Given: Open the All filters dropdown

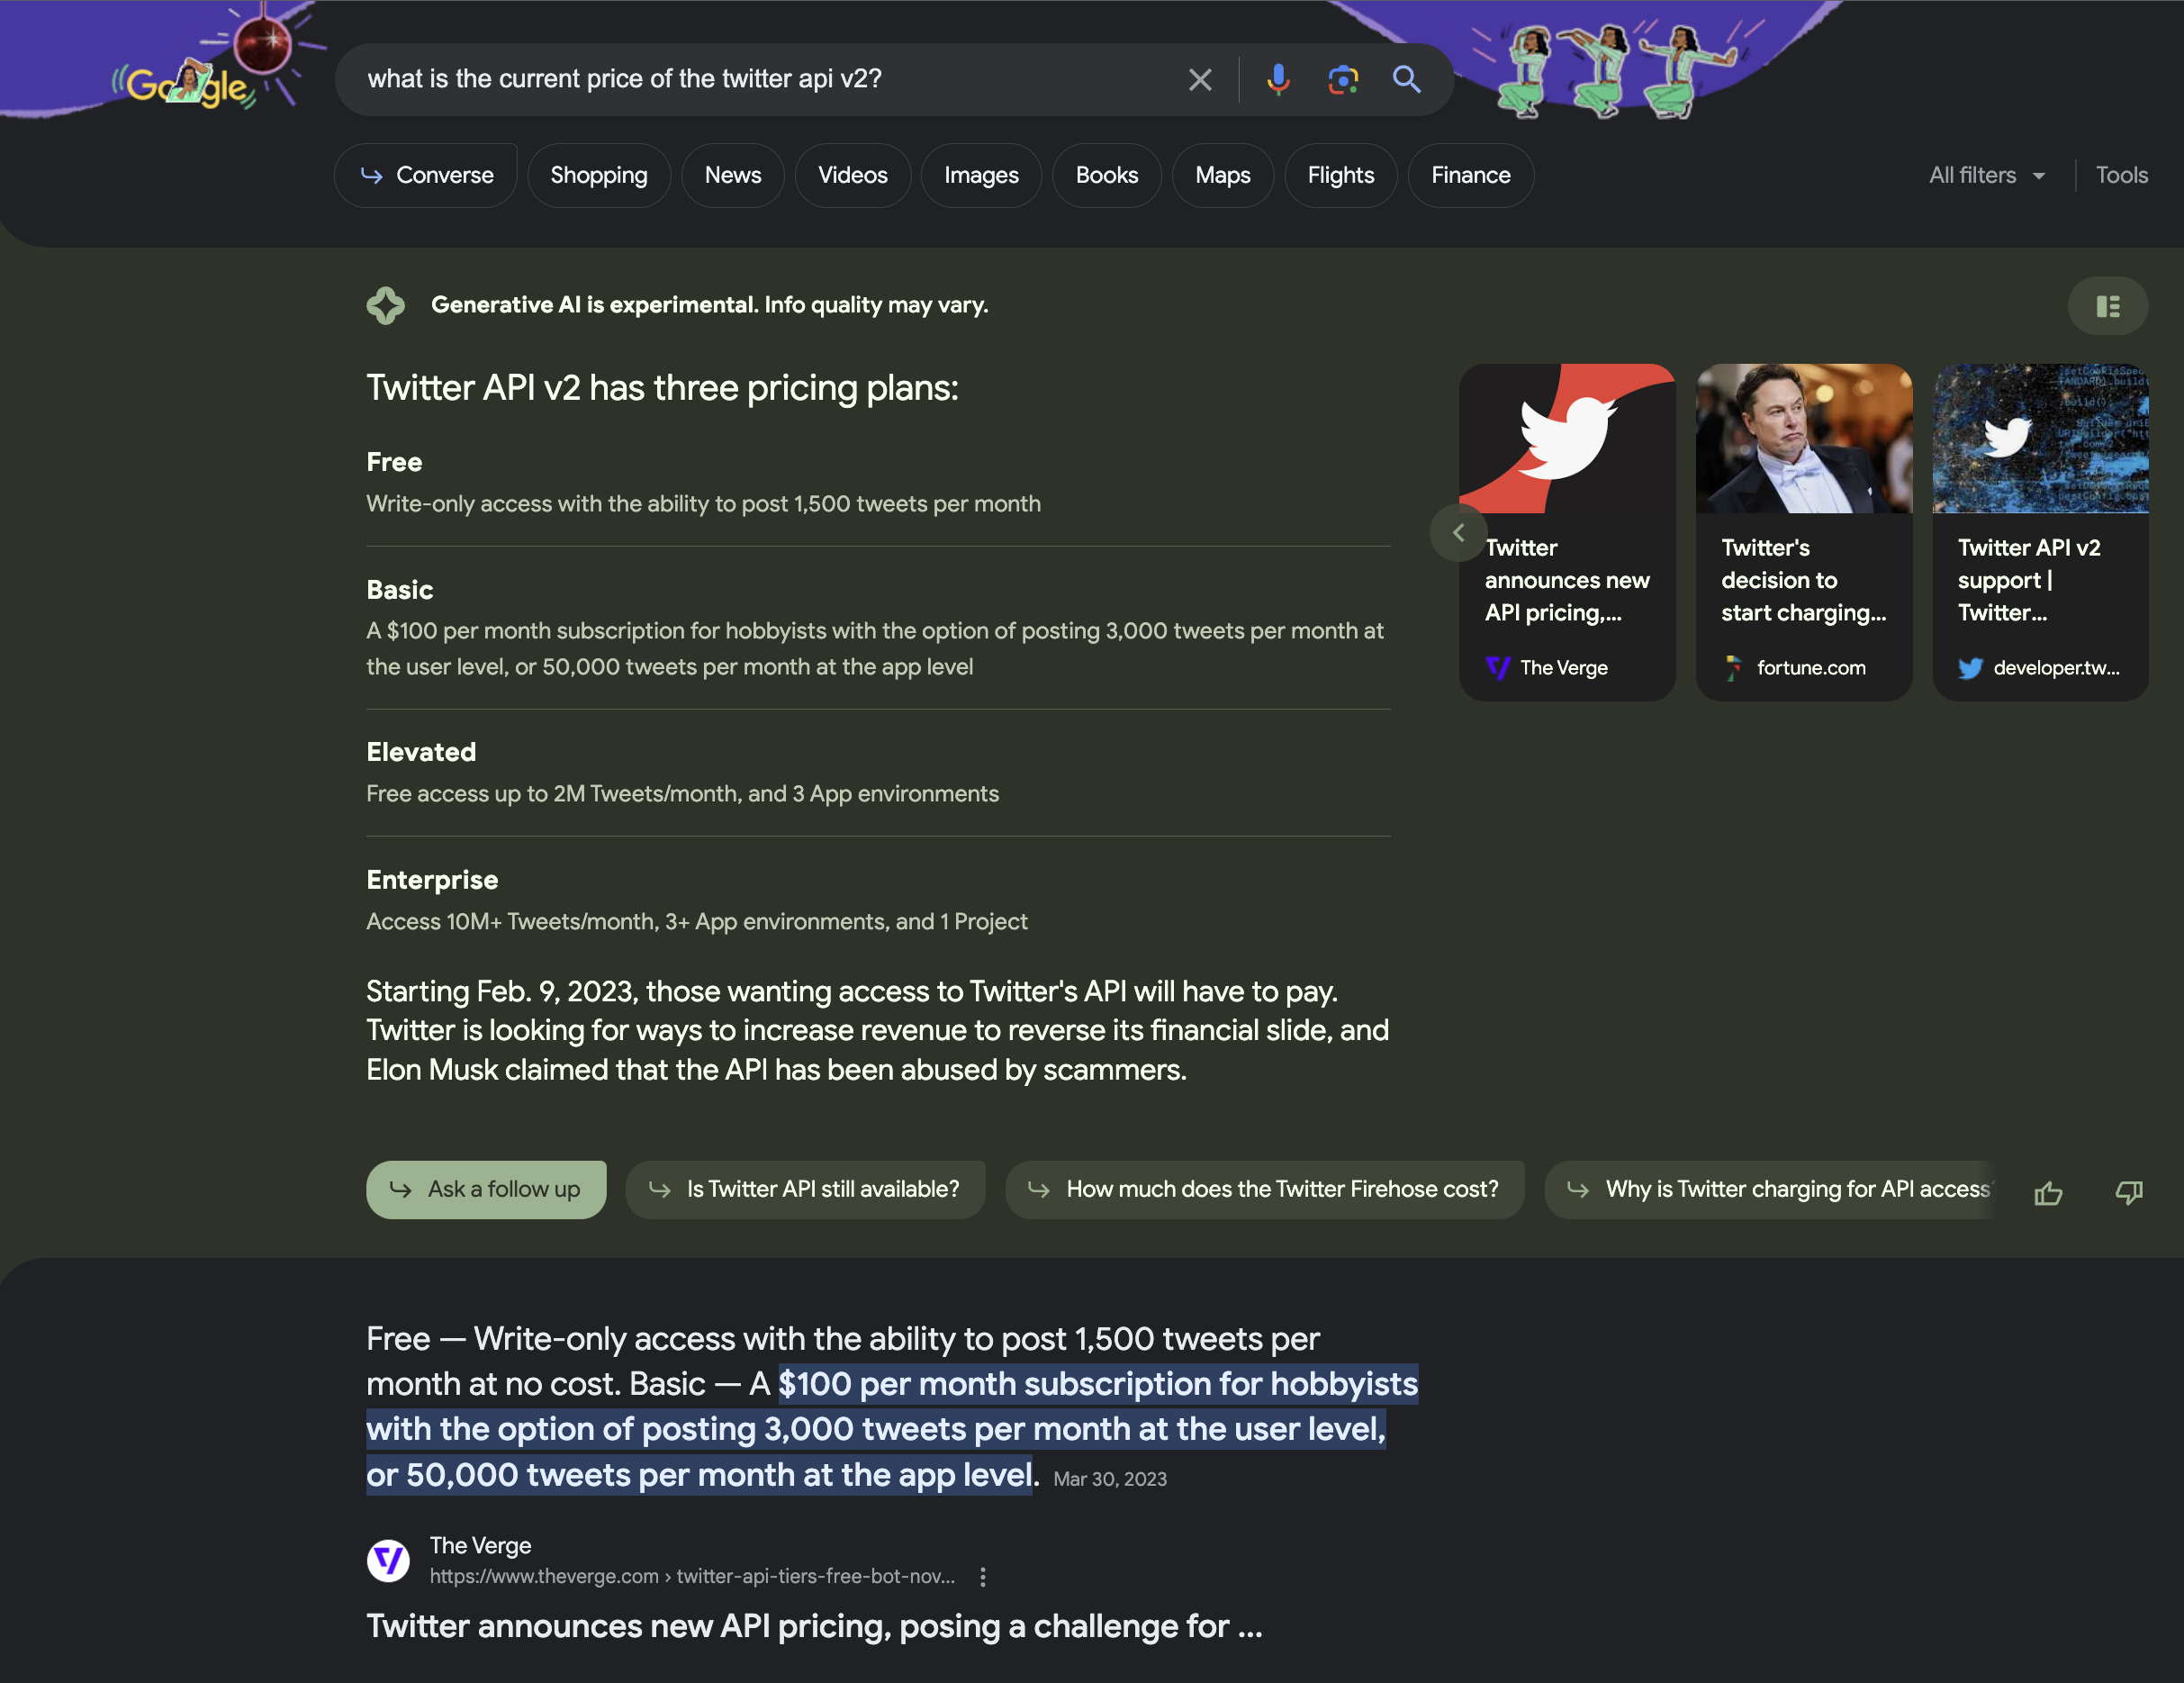Looking at the screenshot, I should (x=1984, y=175).
